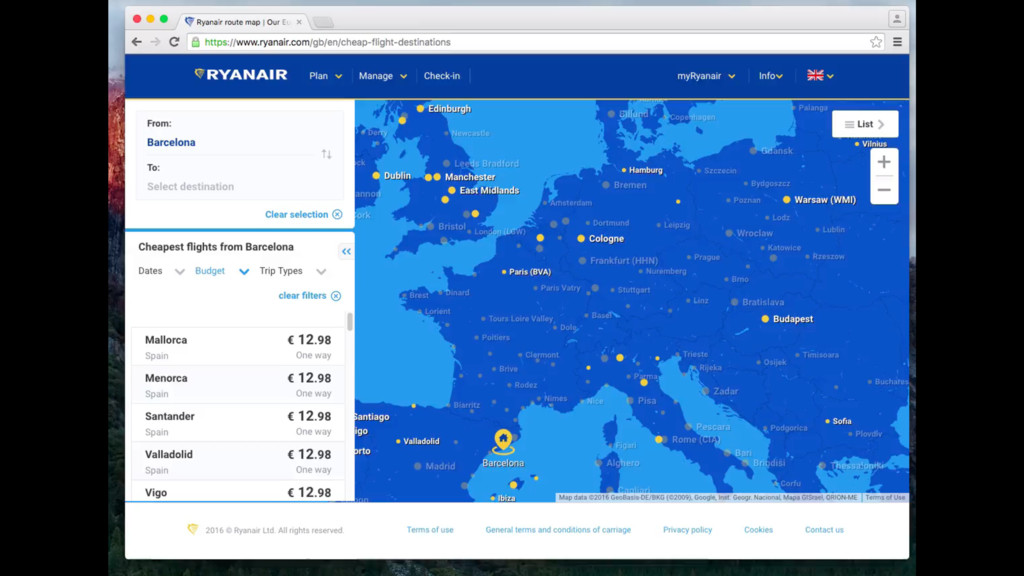Select the Ibiza airport marker
Image resolution: width=1024 pixels, height=576 pixels.
[x=492, y=498]
